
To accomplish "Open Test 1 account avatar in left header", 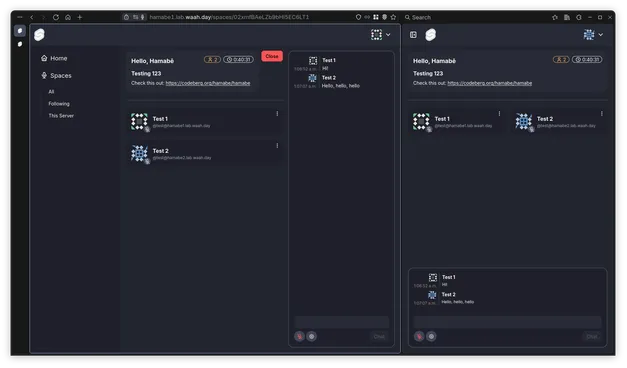I will [x=376, y=35].
